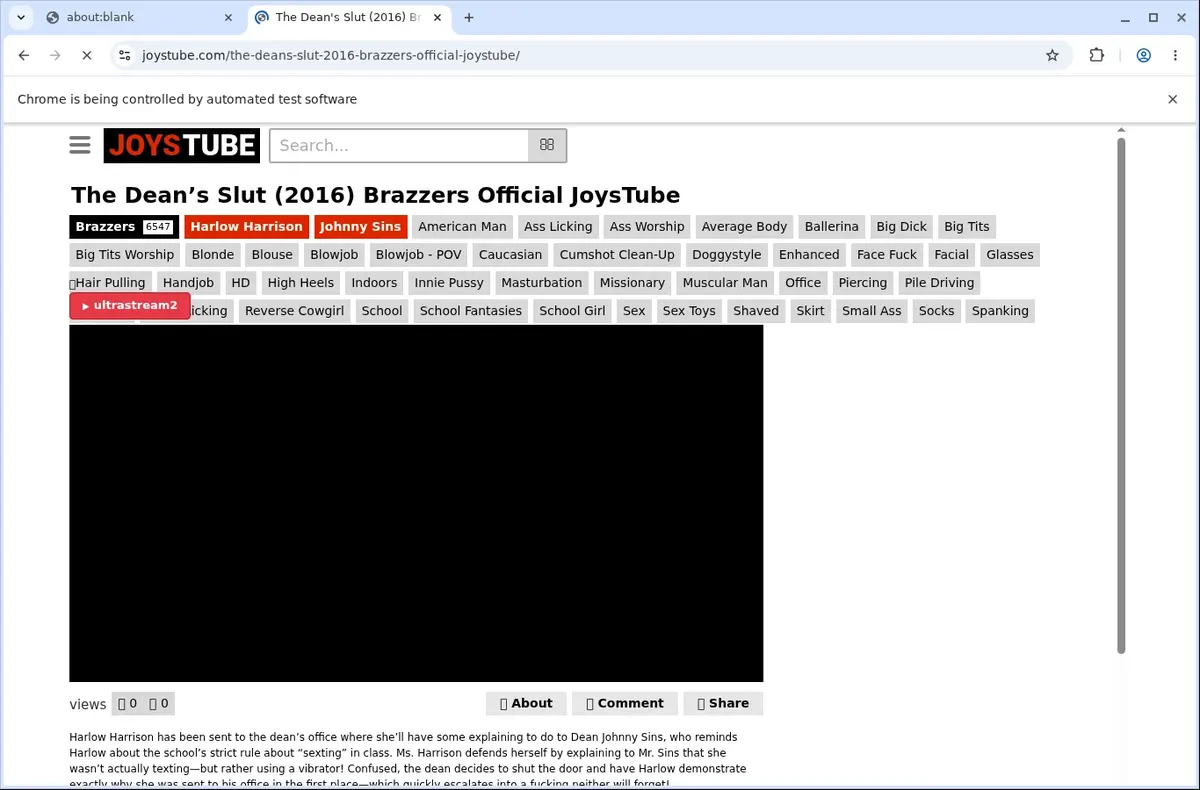
Task: Click the black video player area
Action: 416,503
